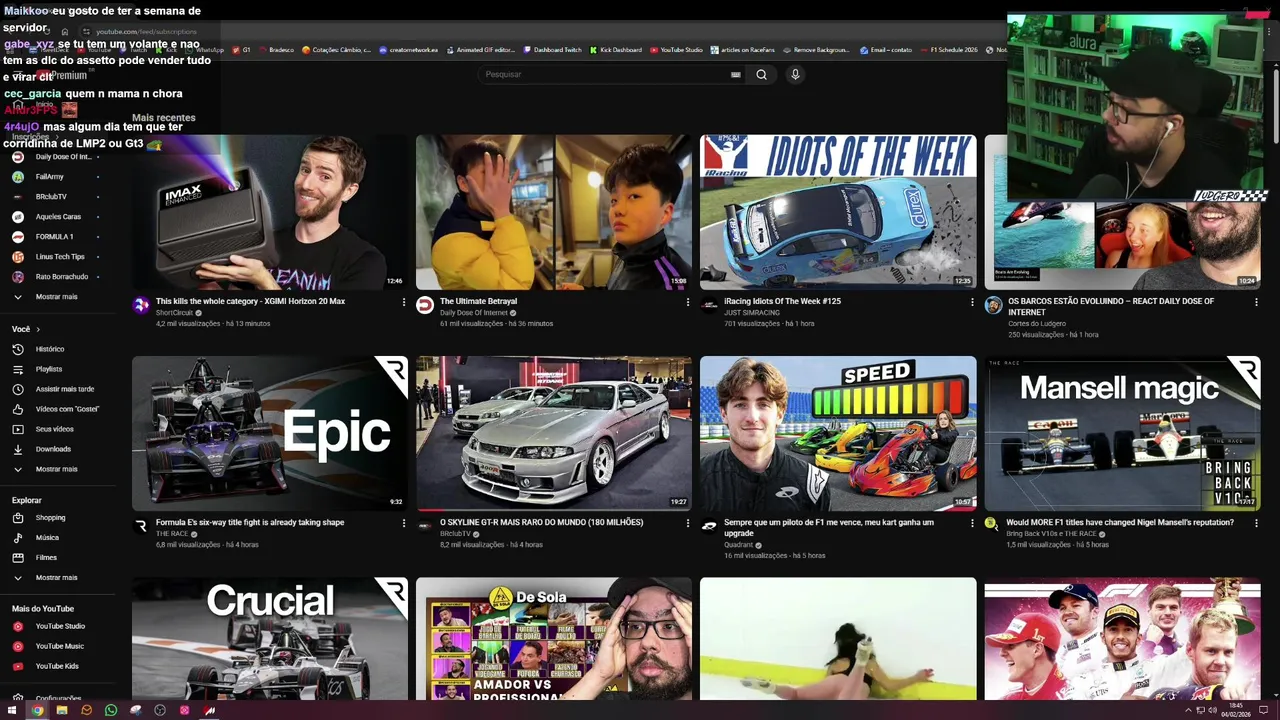This screenshot has width=1280, height=720.
Task: Play the Epic Formula E thumbnail
Action: (x=270, y=433)
